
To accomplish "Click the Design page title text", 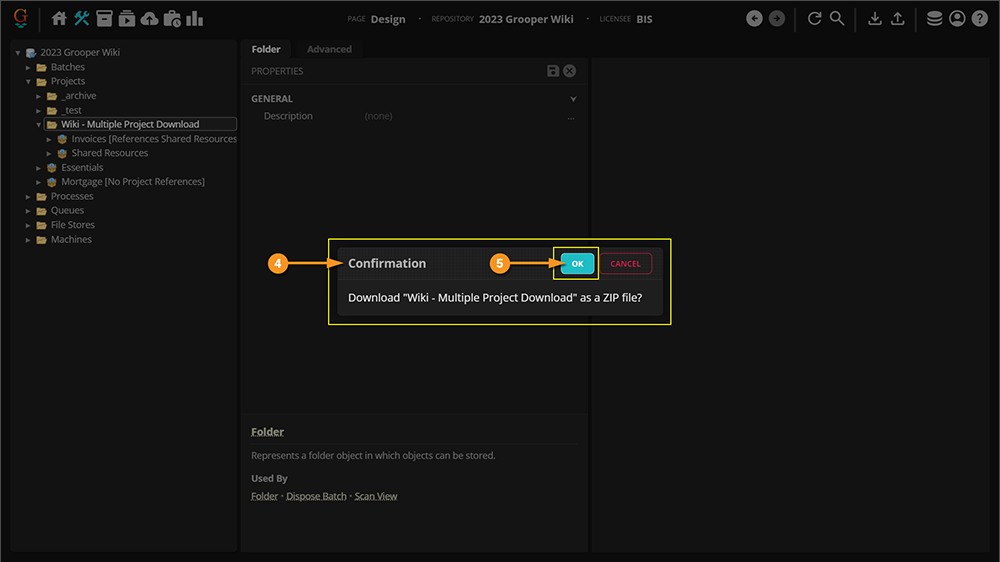I will [388, 19].
